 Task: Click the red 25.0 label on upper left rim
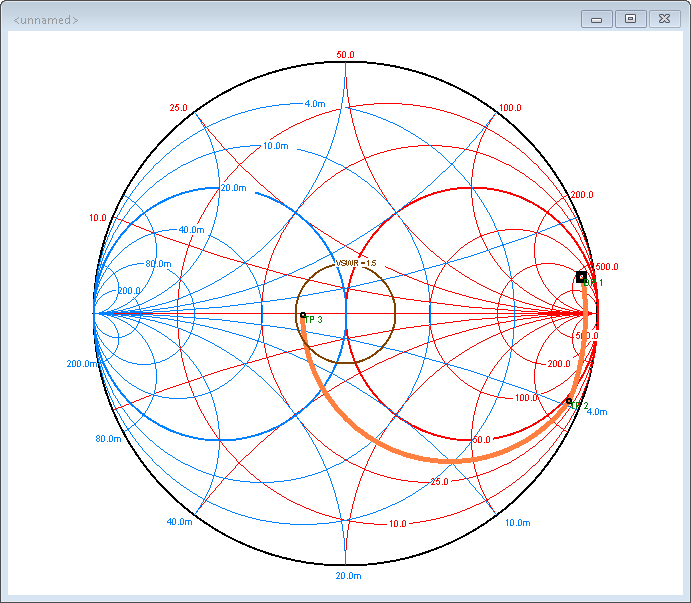click(x=179, y=108)
